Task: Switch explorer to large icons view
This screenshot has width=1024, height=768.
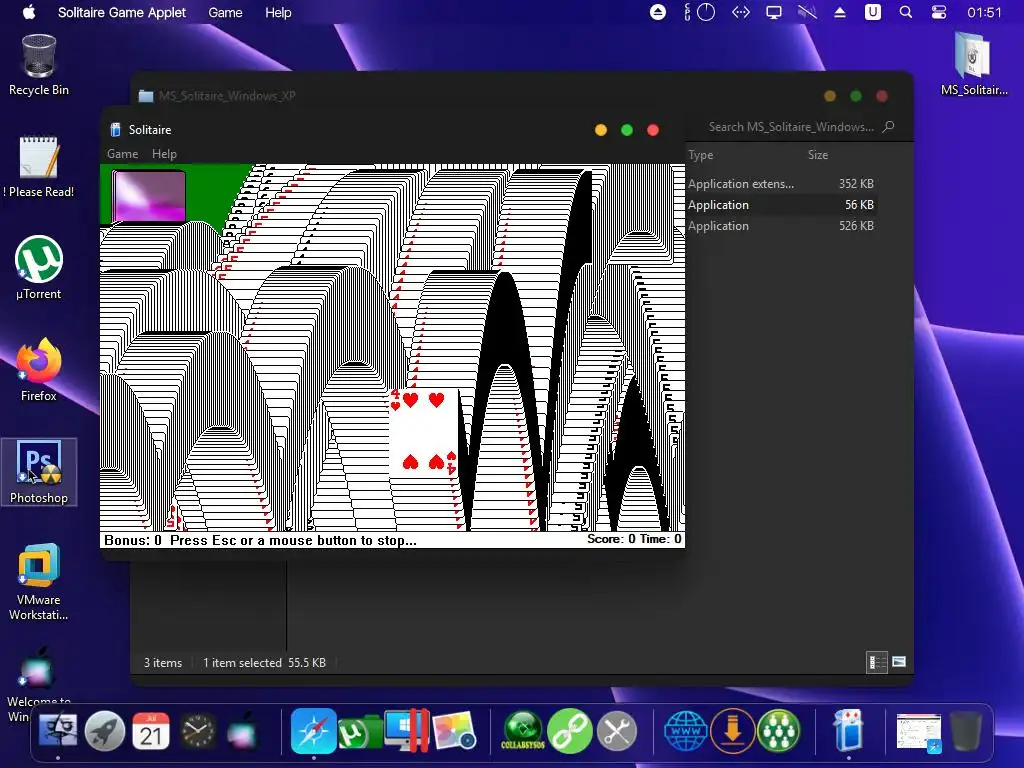Action: tap(899, 662)
